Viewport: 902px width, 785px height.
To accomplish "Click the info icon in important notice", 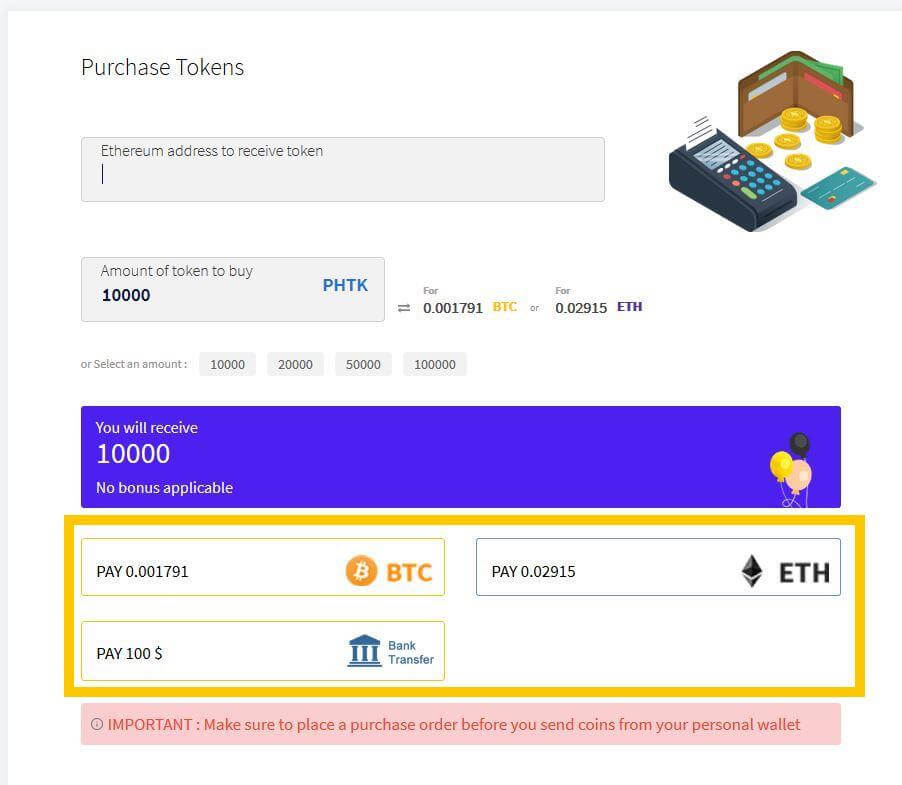I will (x=97, y=724).
